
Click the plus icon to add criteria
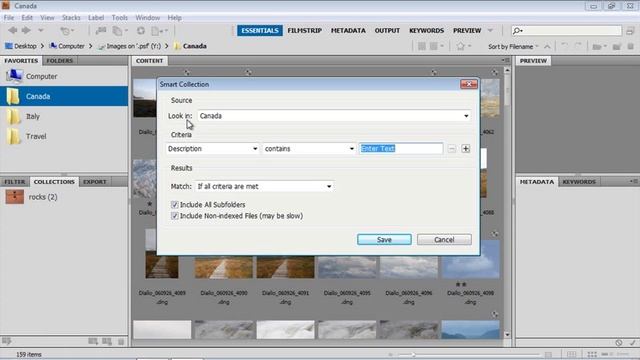(466, 149)
